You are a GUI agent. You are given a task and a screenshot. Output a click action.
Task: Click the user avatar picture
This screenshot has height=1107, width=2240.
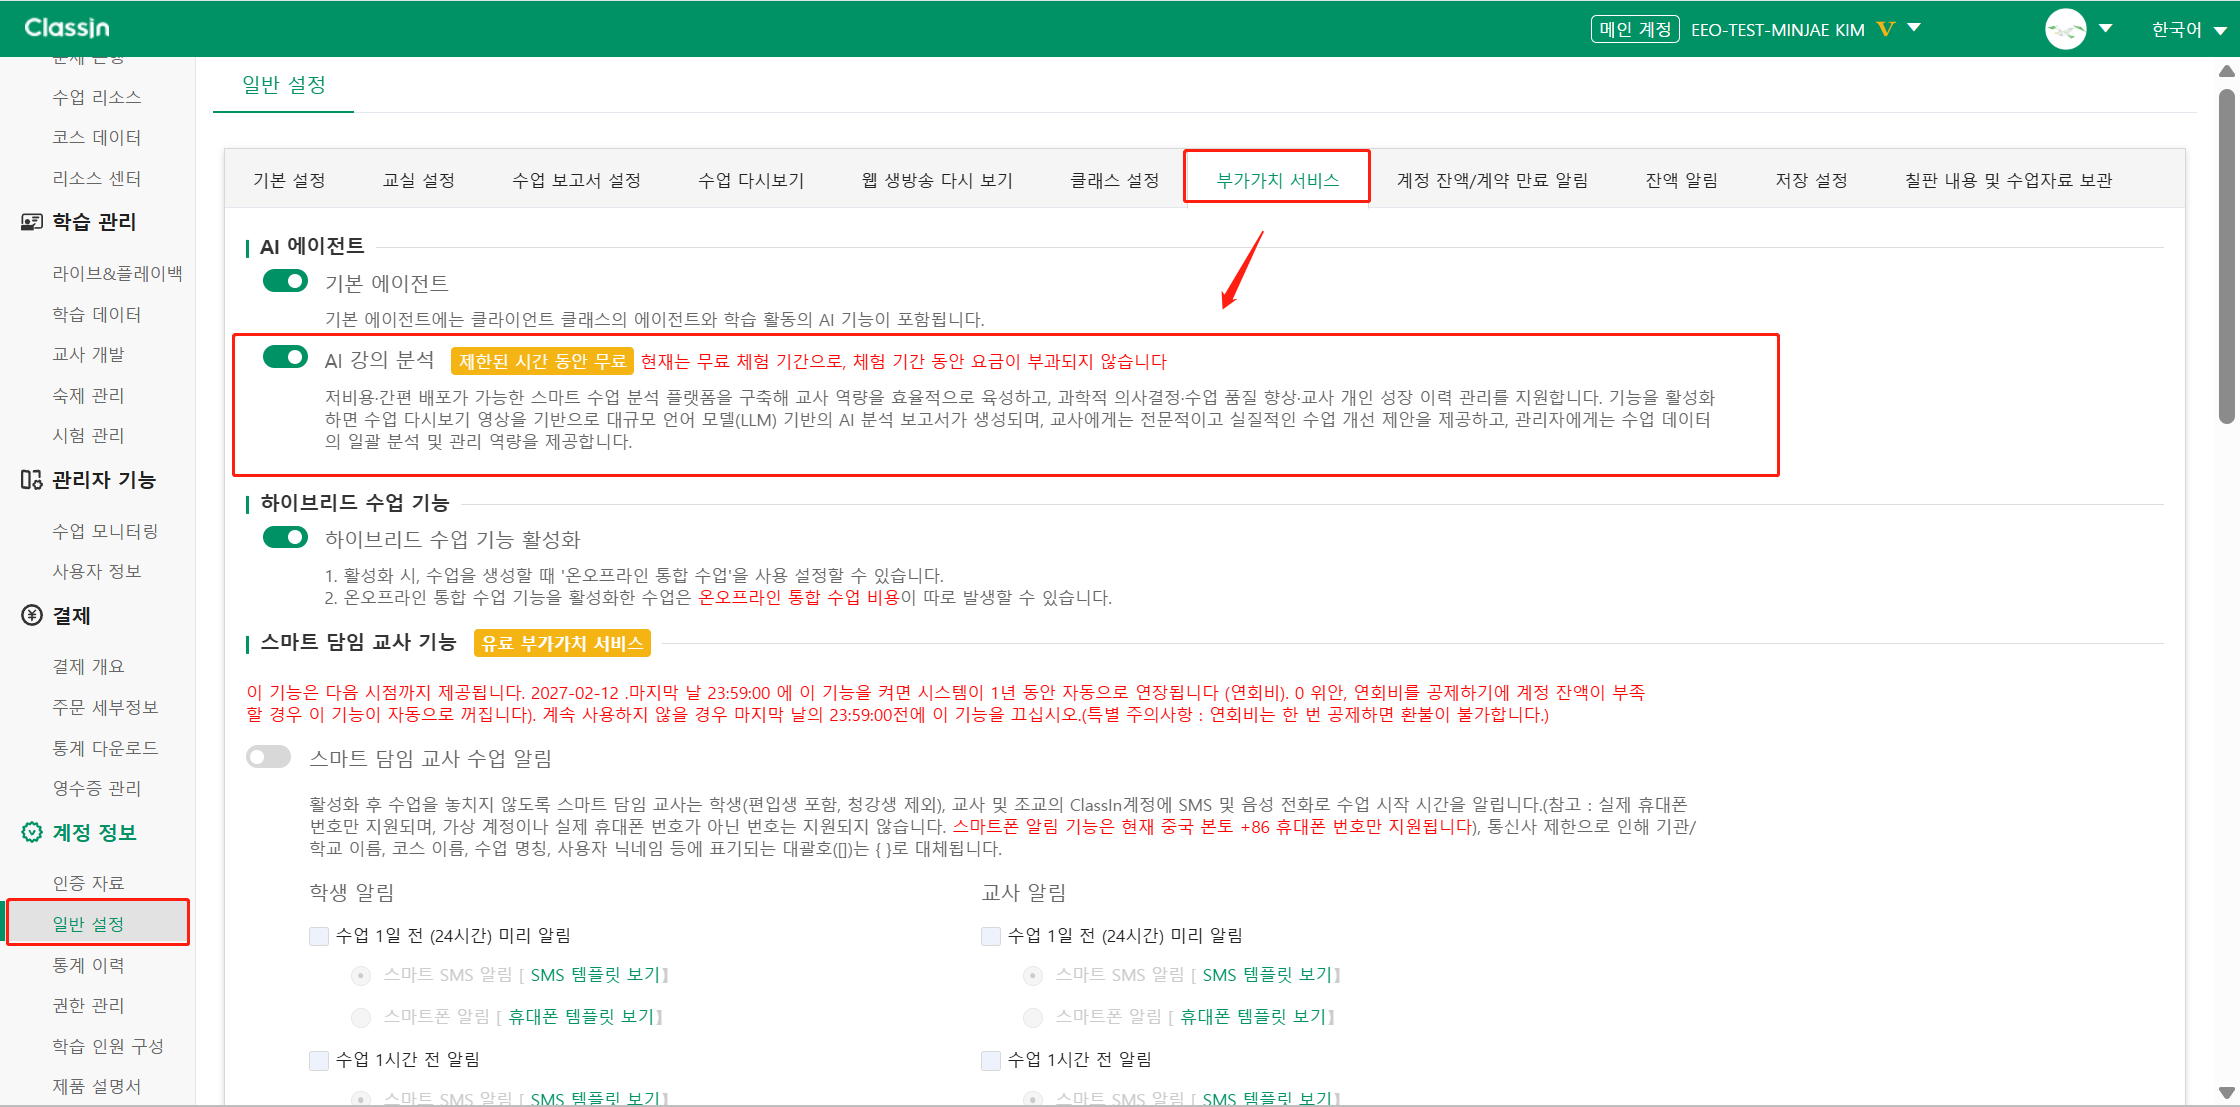(2065, 29)
